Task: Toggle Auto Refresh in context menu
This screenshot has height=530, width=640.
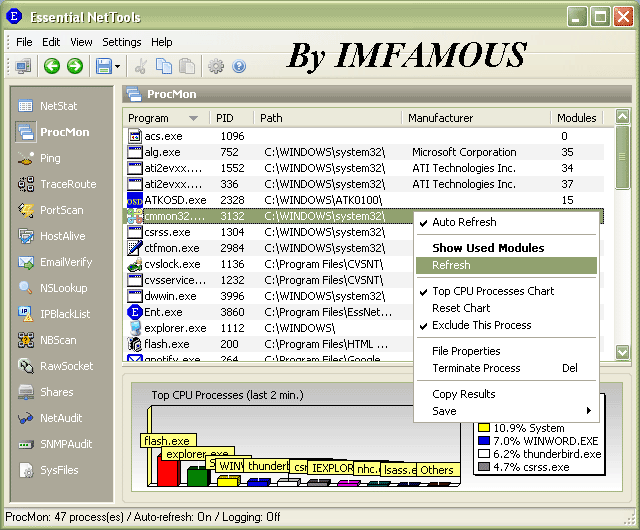Action: click(x=506, y=222)
